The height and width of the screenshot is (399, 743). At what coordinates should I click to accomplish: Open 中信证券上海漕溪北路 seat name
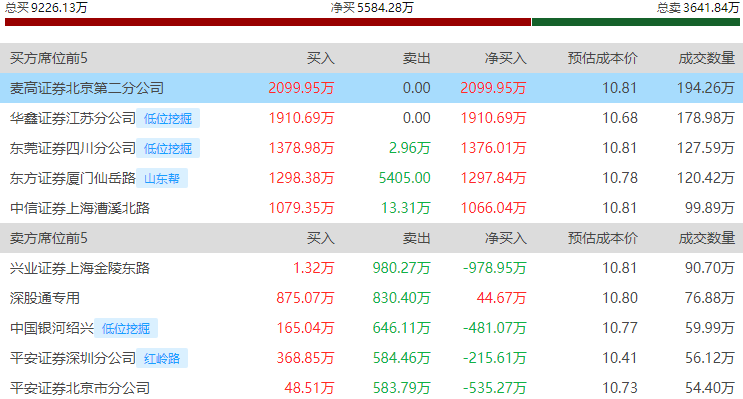[x=80, y=208]
